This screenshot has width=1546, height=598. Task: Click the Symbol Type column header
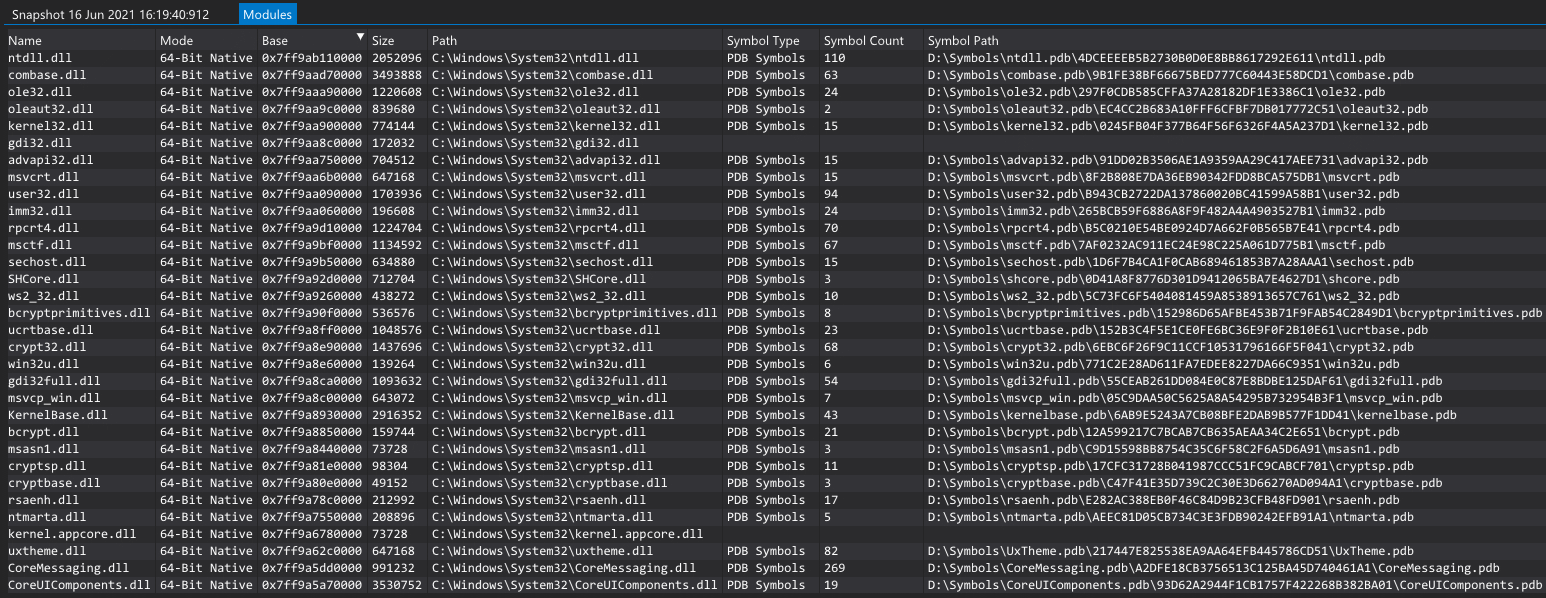(762, 40)
